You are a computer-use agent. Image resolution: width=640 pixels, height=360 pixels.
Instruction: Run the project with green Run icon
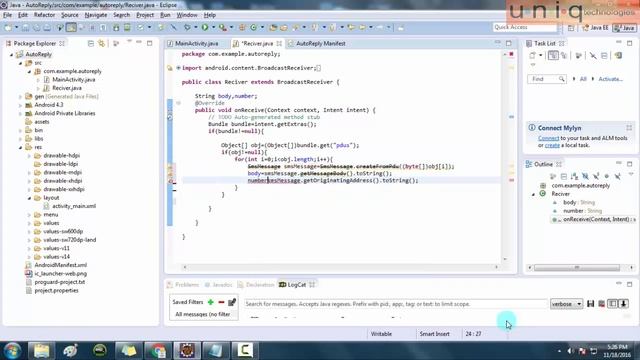pos(205,27)
